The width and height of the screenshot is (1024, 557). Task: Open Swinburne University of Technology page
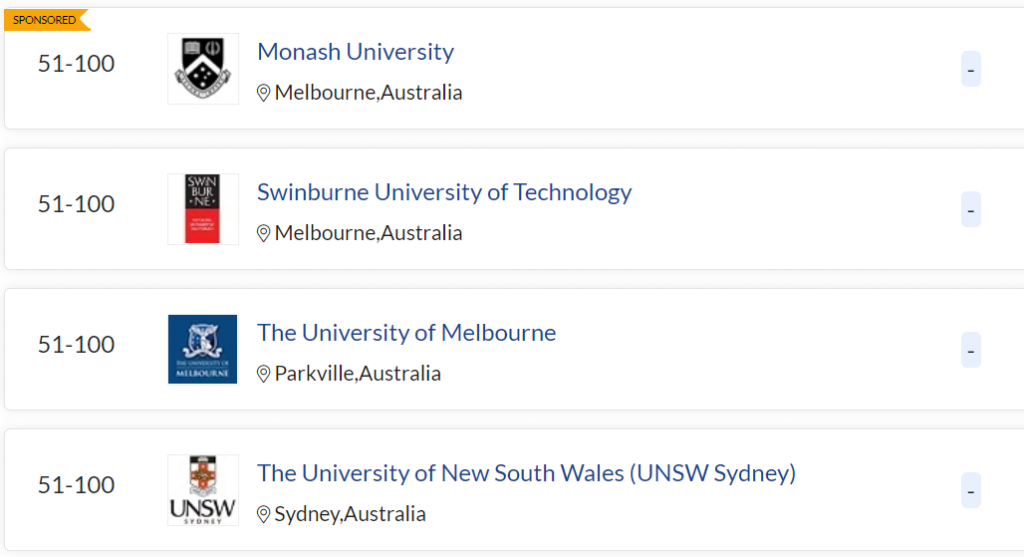[444, 192]
